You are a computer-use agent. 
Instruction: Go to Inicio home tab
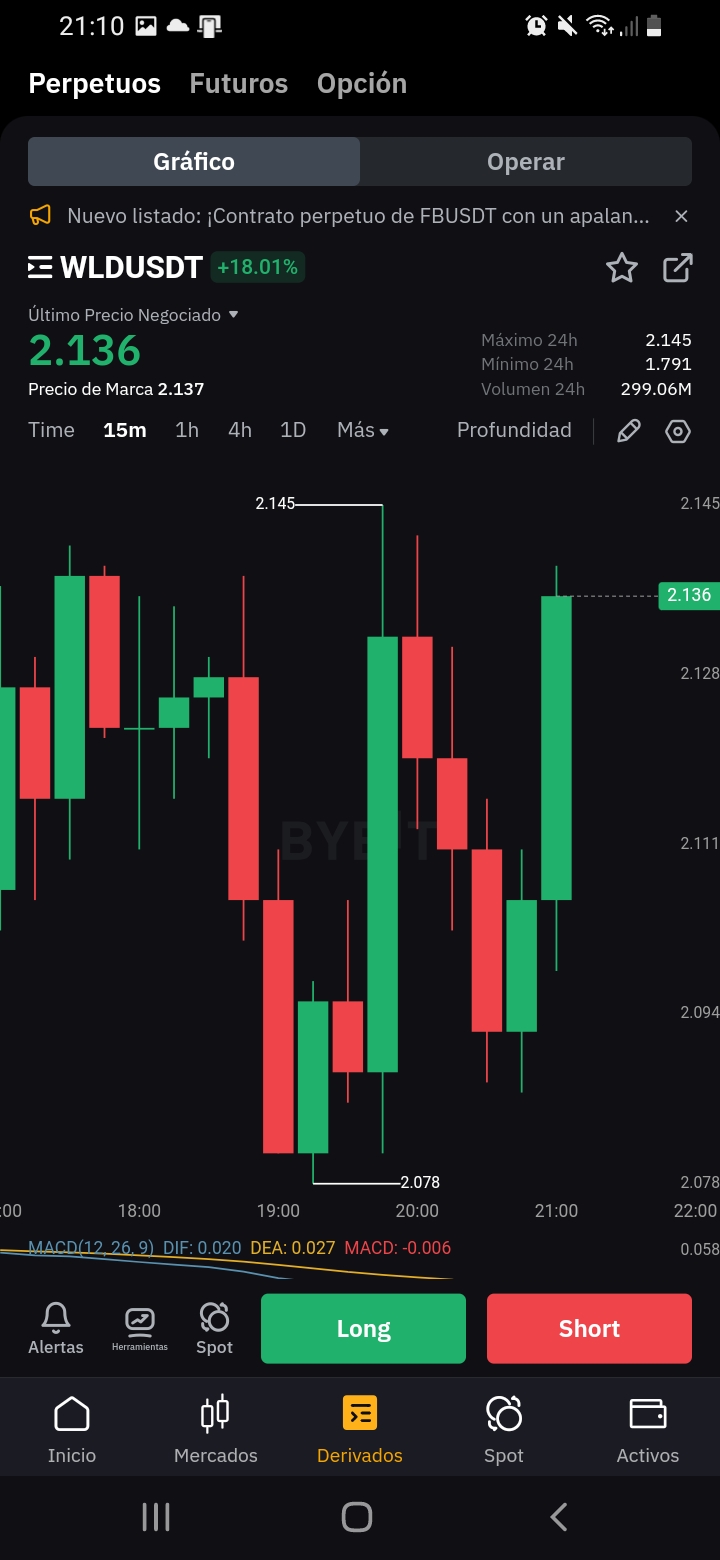(x=71, y=1430)
